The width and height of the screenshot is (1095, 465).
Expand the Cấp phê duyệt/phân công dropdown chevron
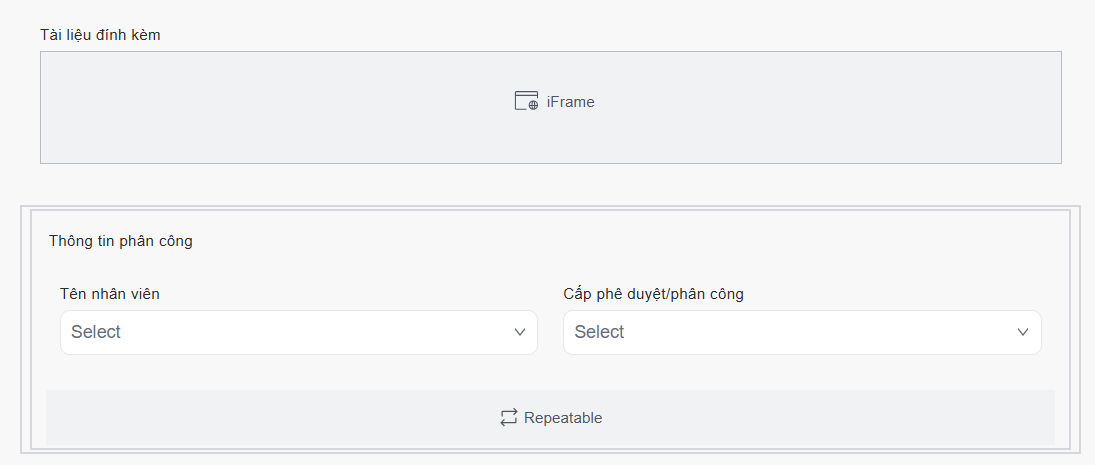(x=1023, y=332)
